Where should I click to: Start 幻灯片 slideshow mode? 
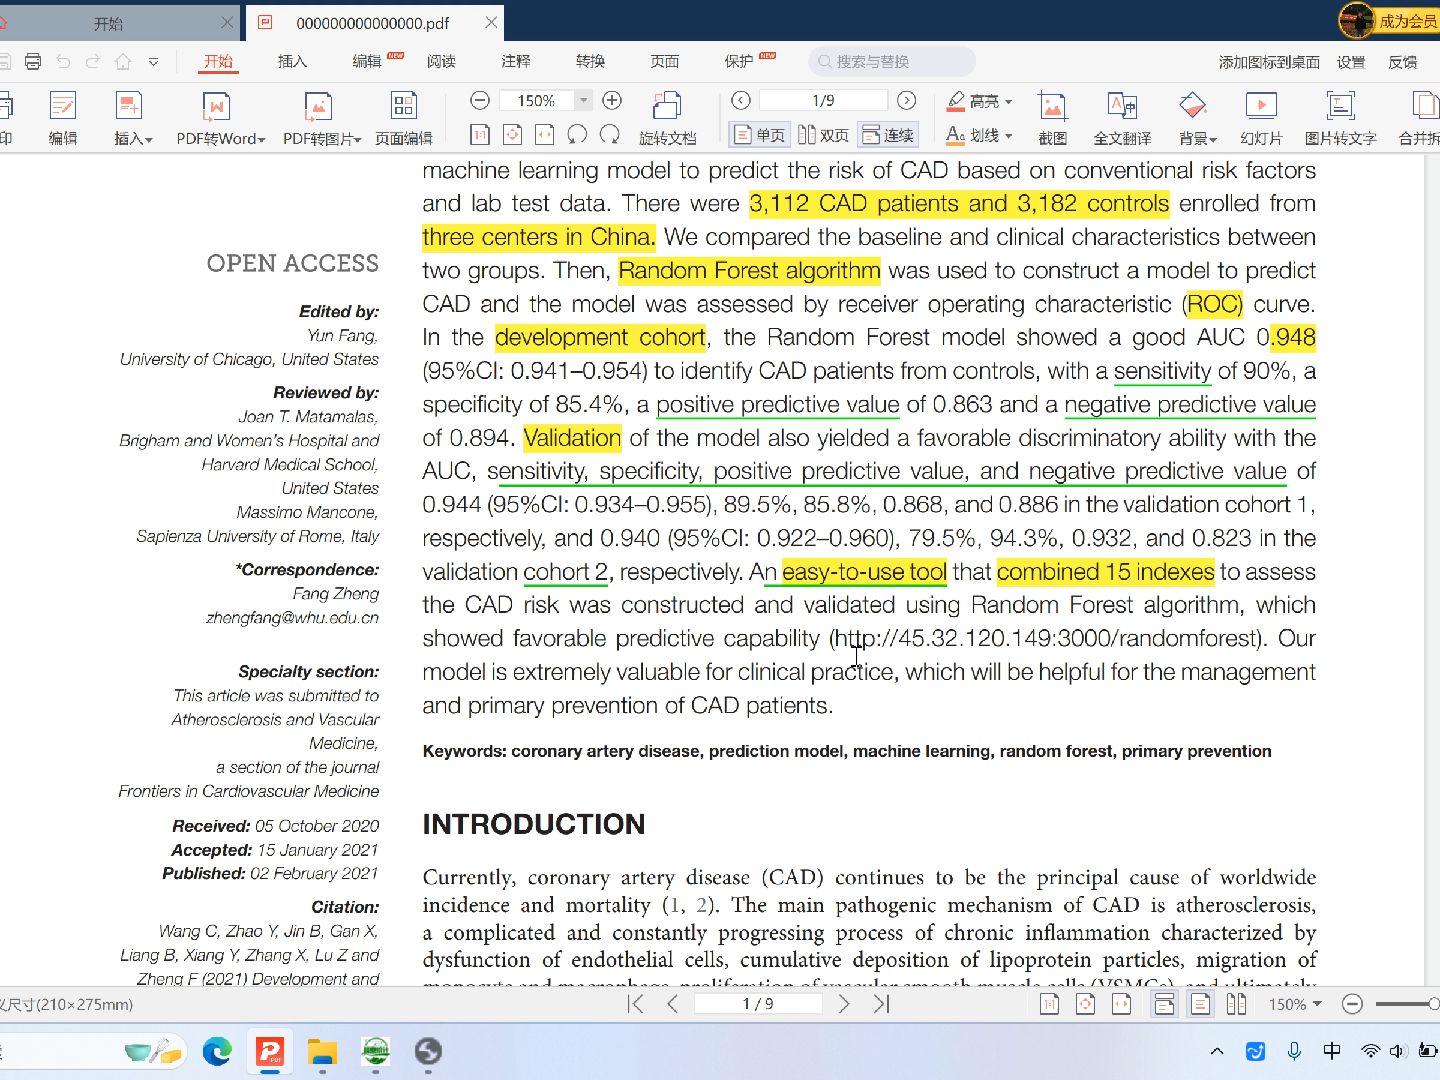click(x=1261, y=117)
